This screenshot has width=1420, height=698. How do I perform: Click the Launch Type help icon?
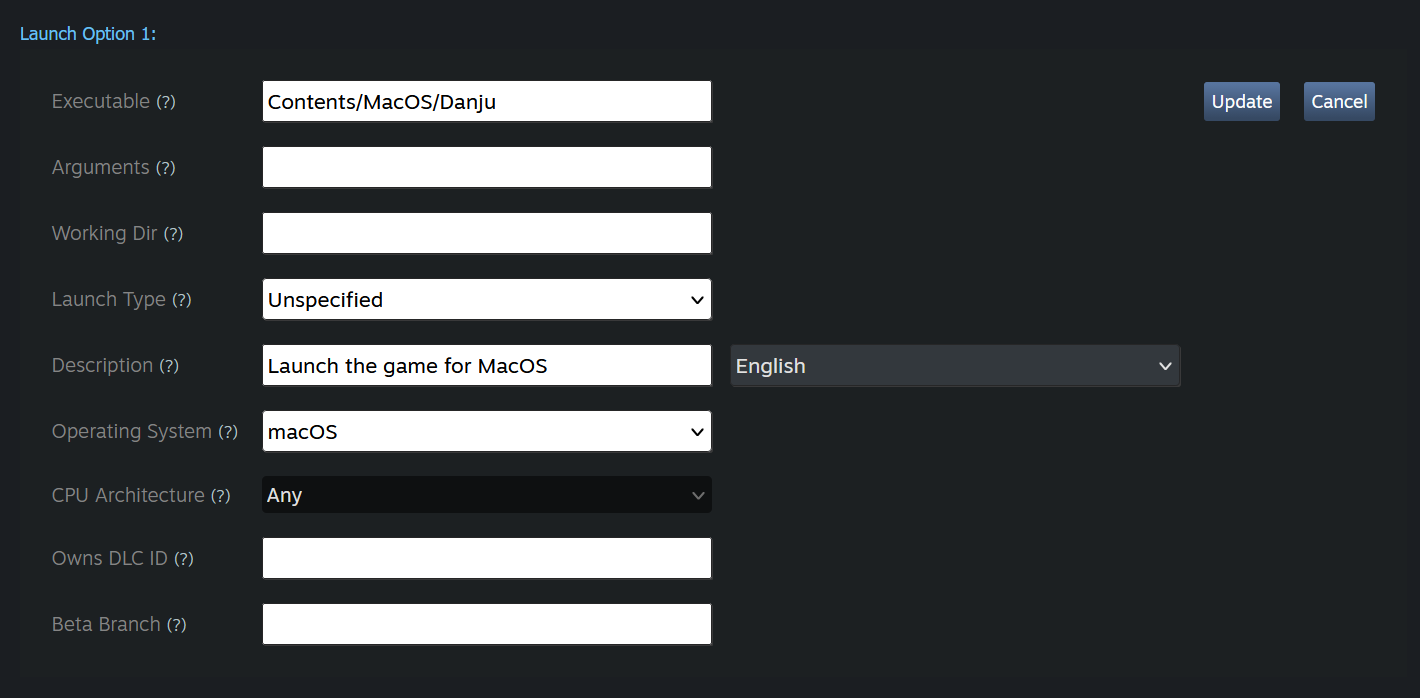(x=184, y=300)
